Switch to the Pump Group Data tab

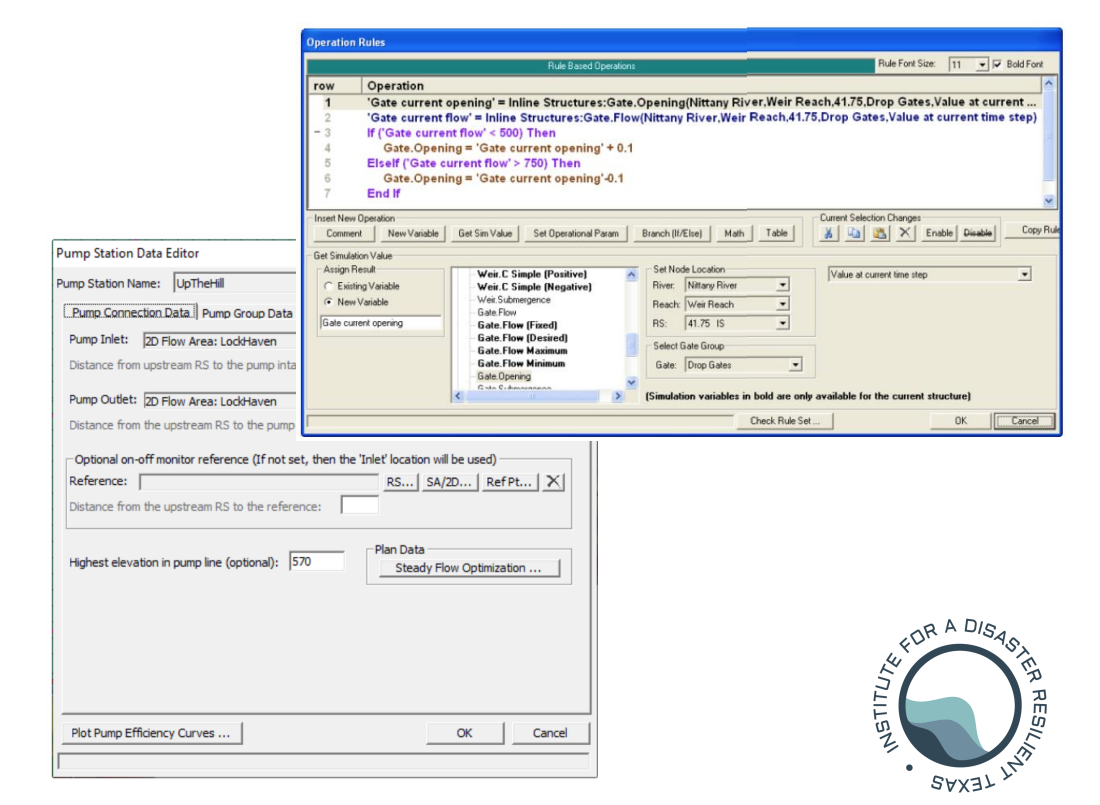click(x=247, y=313)
